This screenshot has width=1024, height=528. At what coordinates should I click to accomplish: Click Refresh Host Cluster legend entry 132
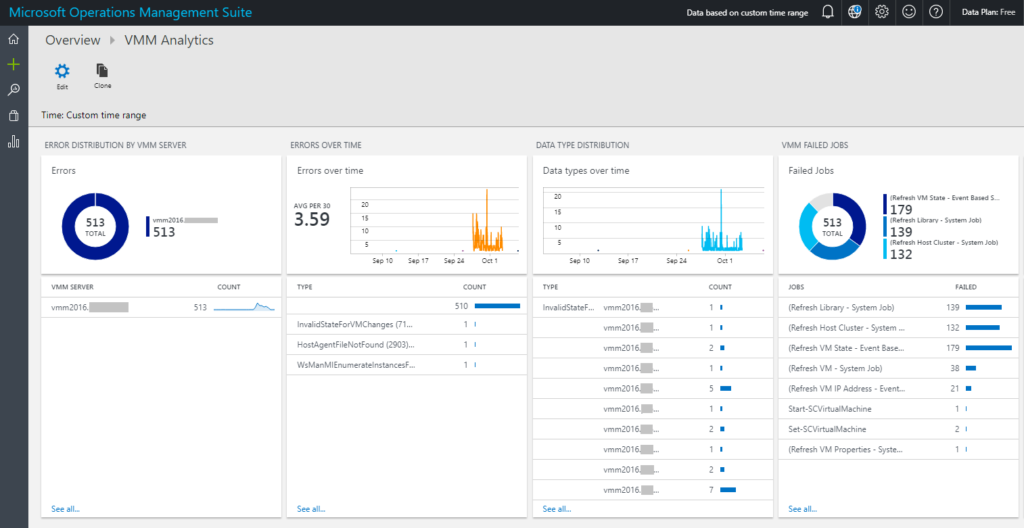(x=941, y=249)
